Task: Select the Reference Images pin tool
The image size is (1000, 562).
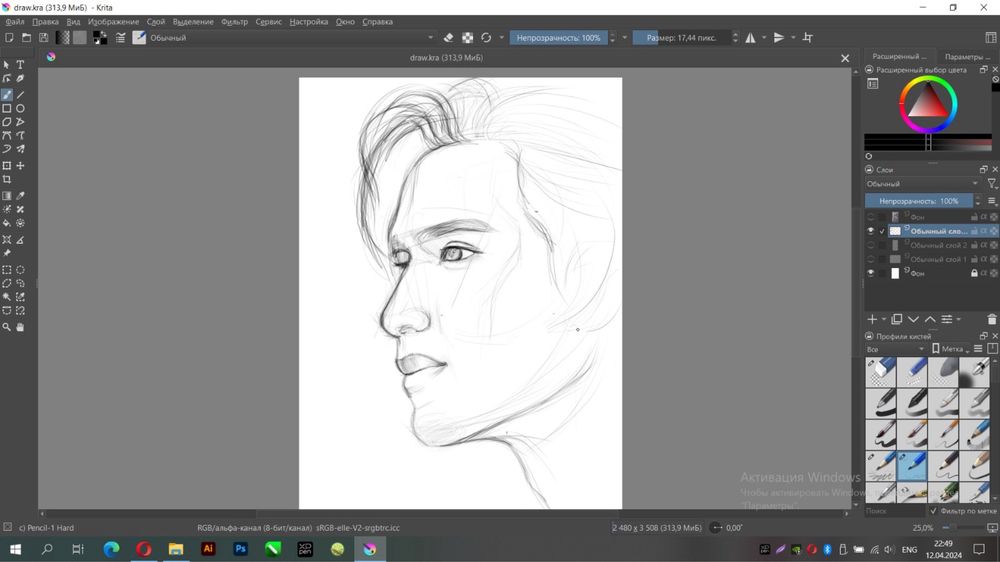Action: [6, 253]
